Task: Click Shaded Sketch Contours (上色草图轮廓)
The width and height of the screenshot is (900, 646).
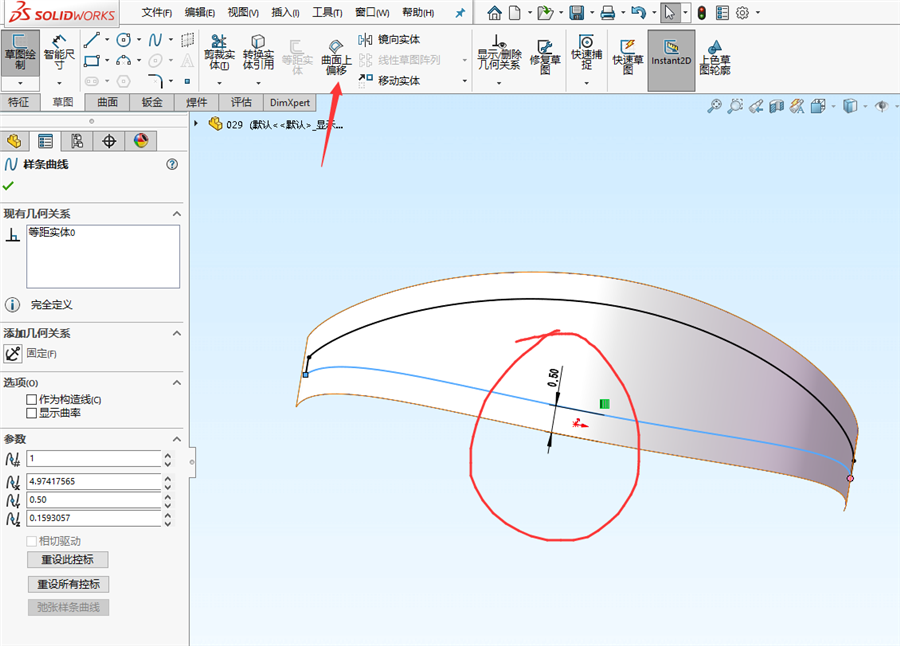Action: coord(715,56)
